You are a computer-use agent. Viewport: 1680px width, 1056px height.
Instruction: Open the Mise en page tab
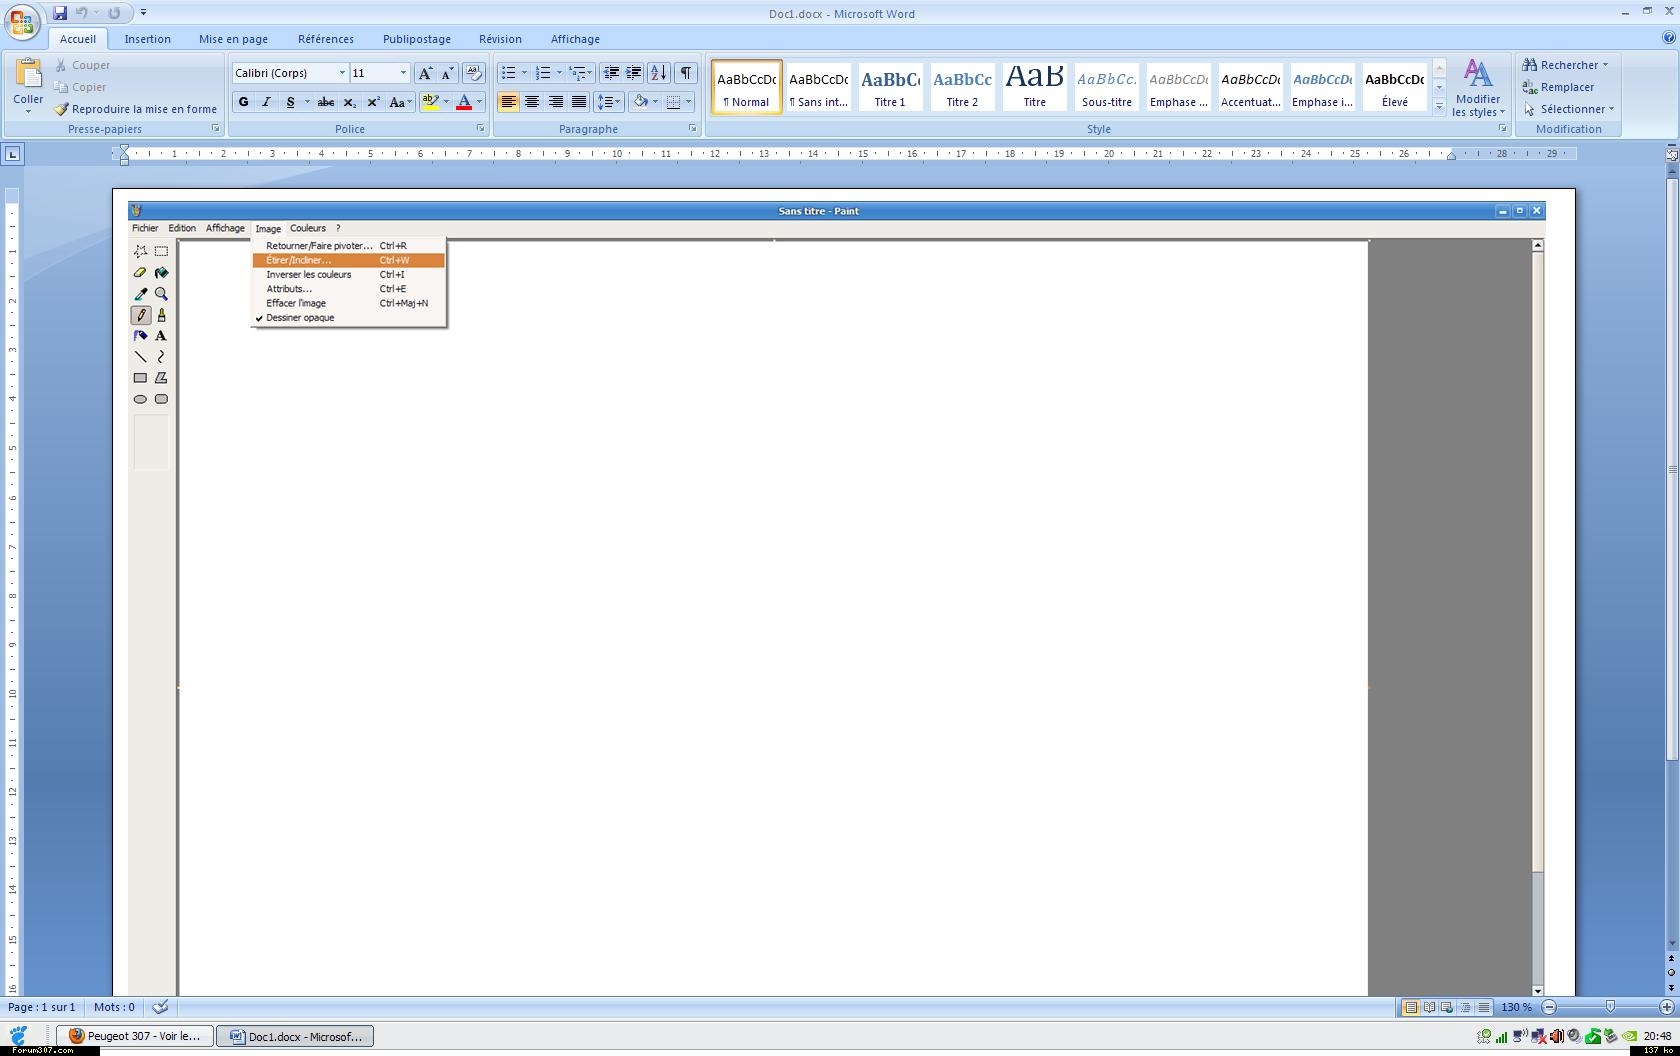[x=233, y=39]
